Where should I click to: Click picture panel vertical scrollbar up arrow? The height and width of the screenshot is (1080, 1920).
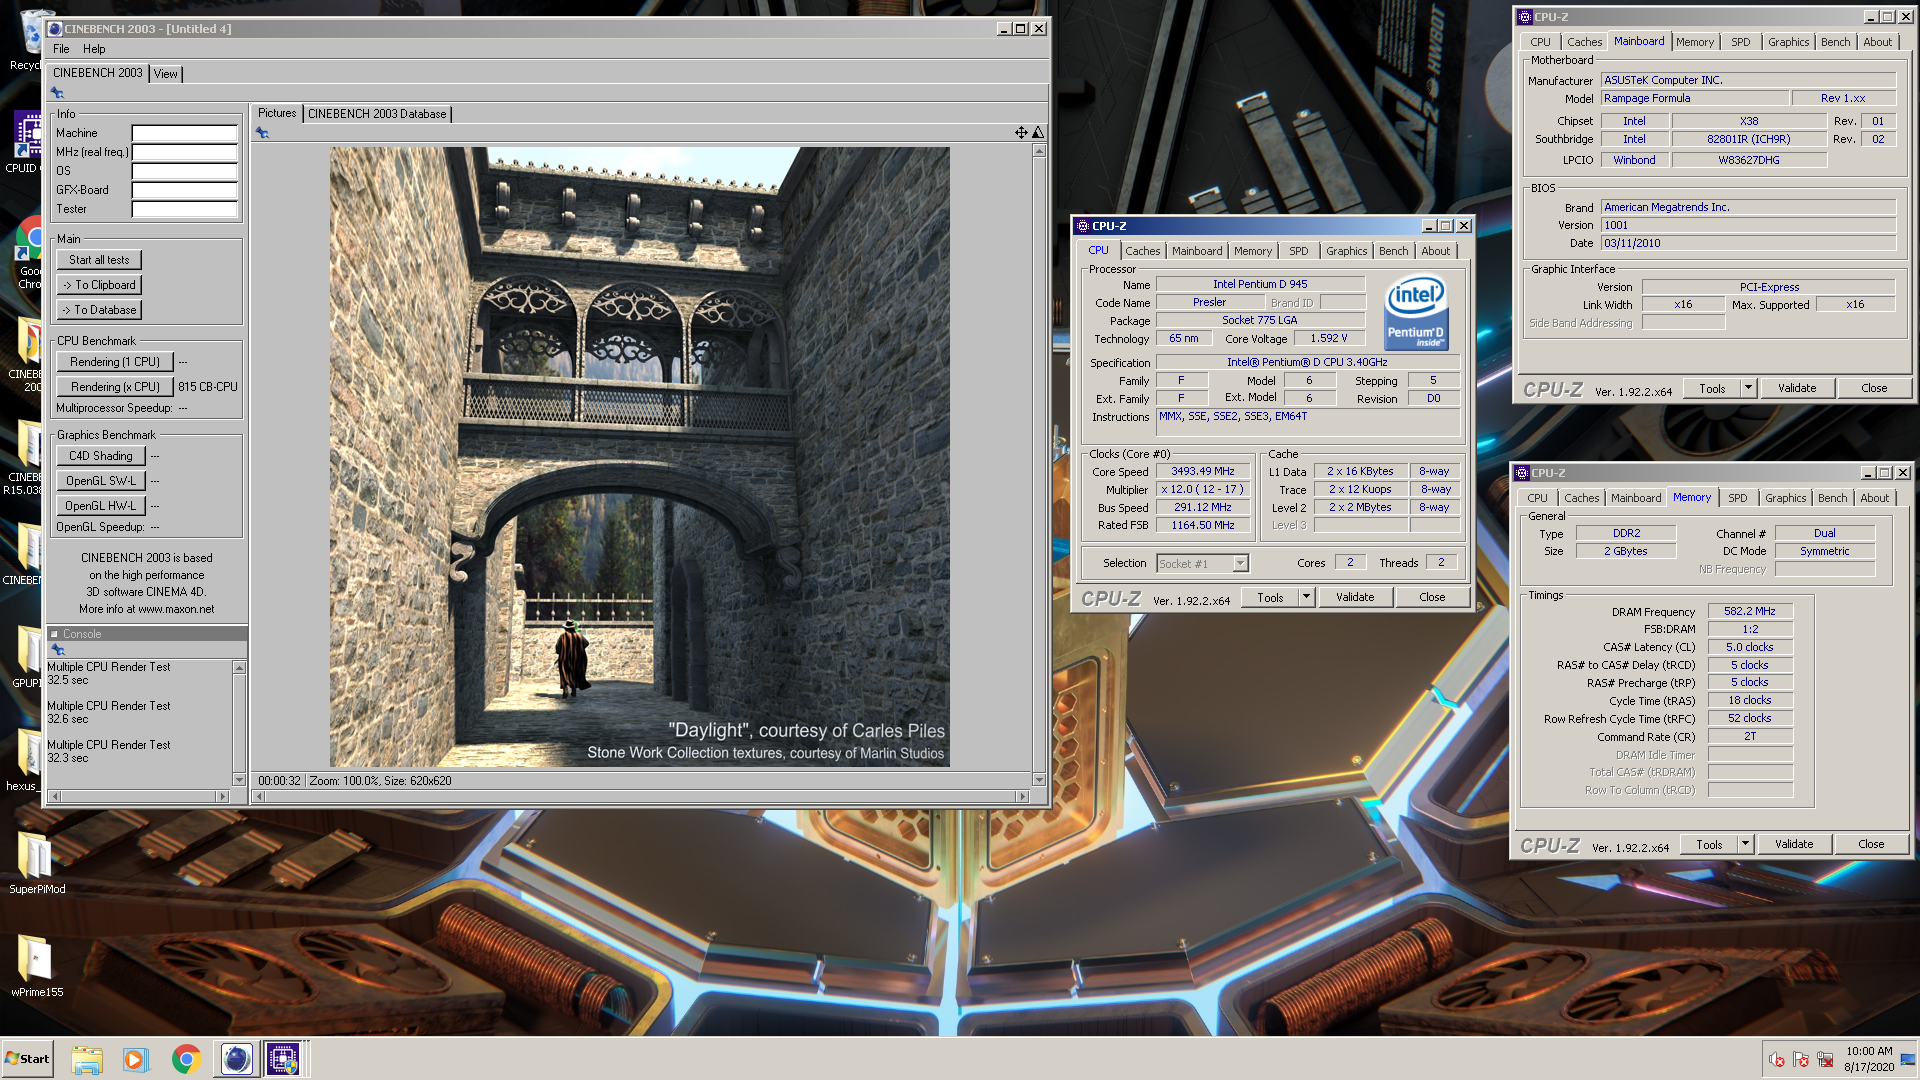[x=1039, y=150]
